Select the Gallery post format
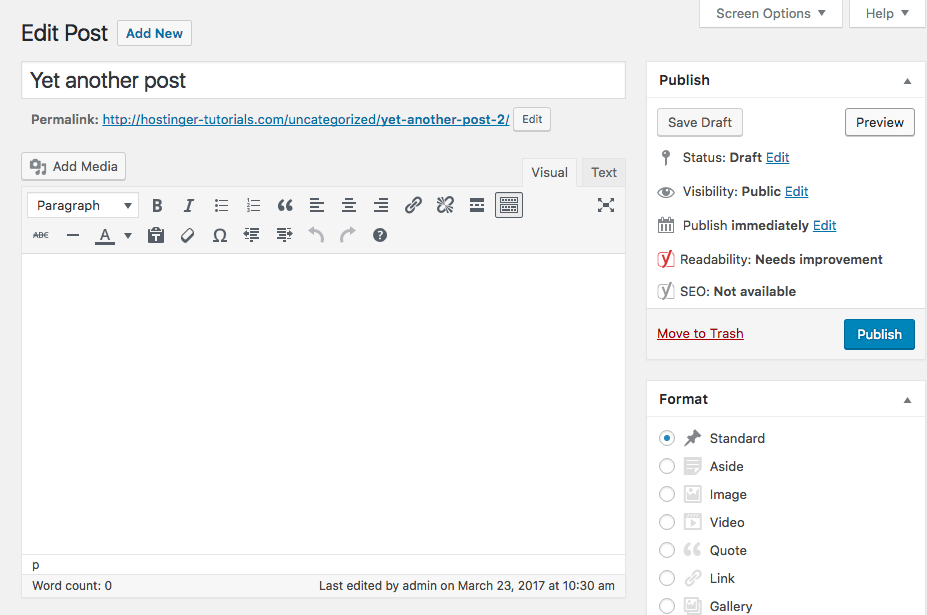927x615 pixels. (x=667, y=606)
